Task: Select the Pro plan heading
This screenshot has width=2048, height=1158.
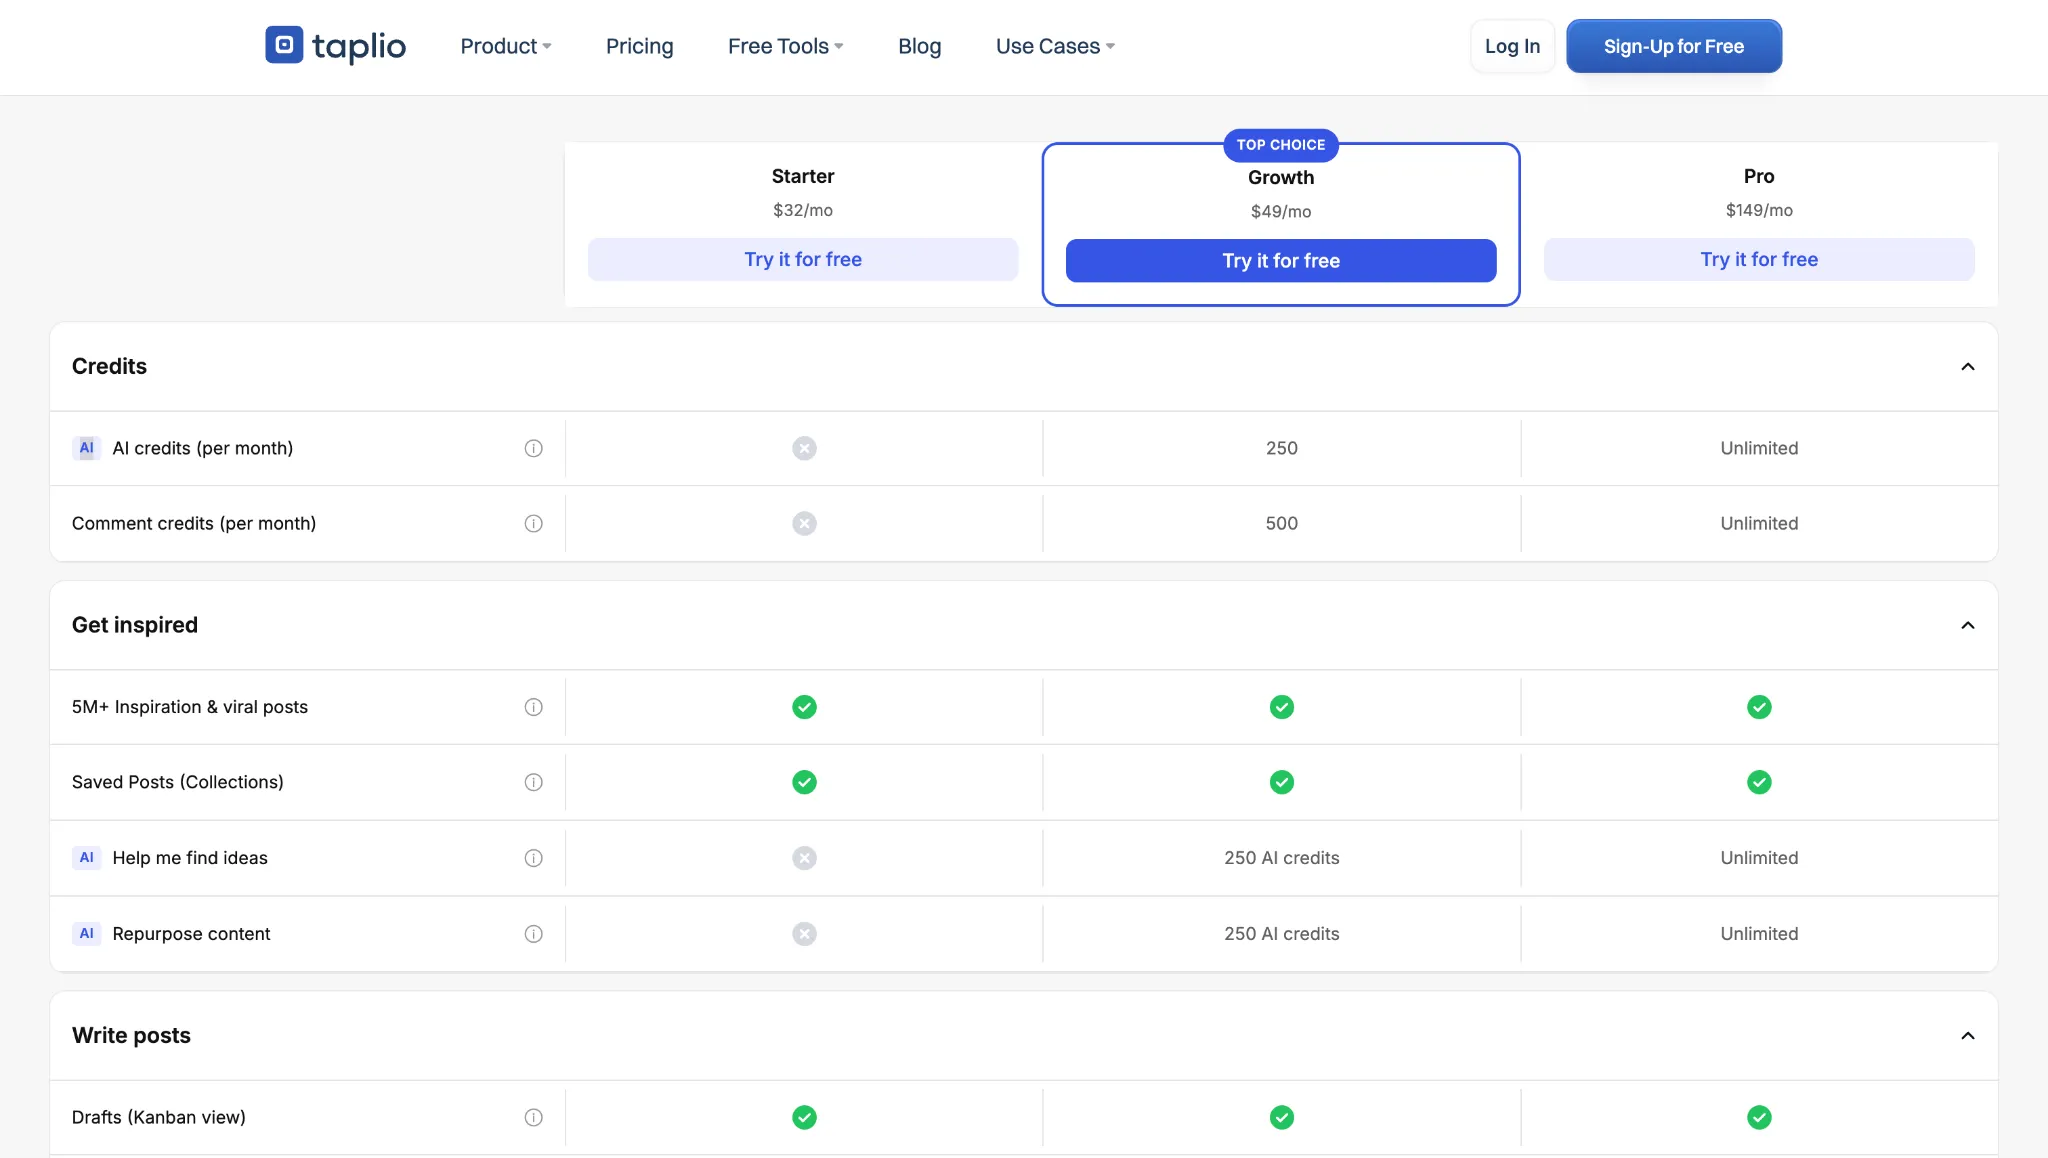Action: click(1759, 176)
